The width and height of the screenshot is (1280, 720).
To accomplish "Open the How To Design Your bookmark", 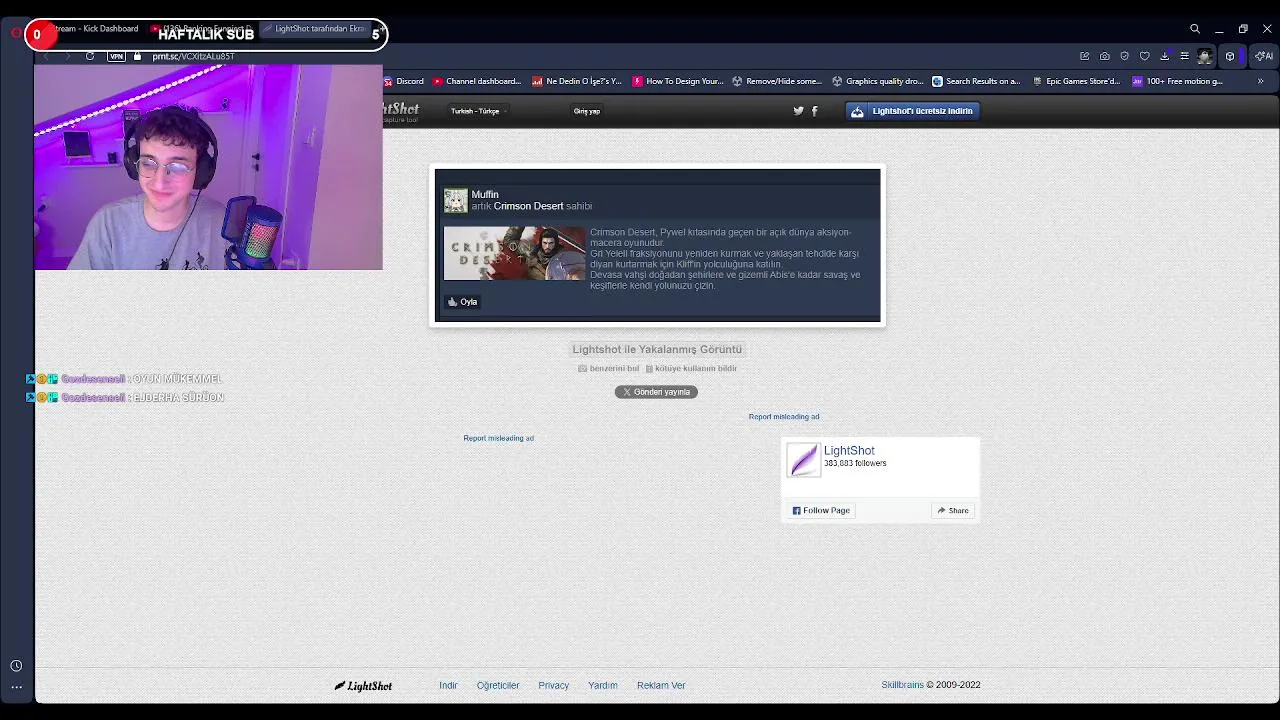I will click(678, 81).
